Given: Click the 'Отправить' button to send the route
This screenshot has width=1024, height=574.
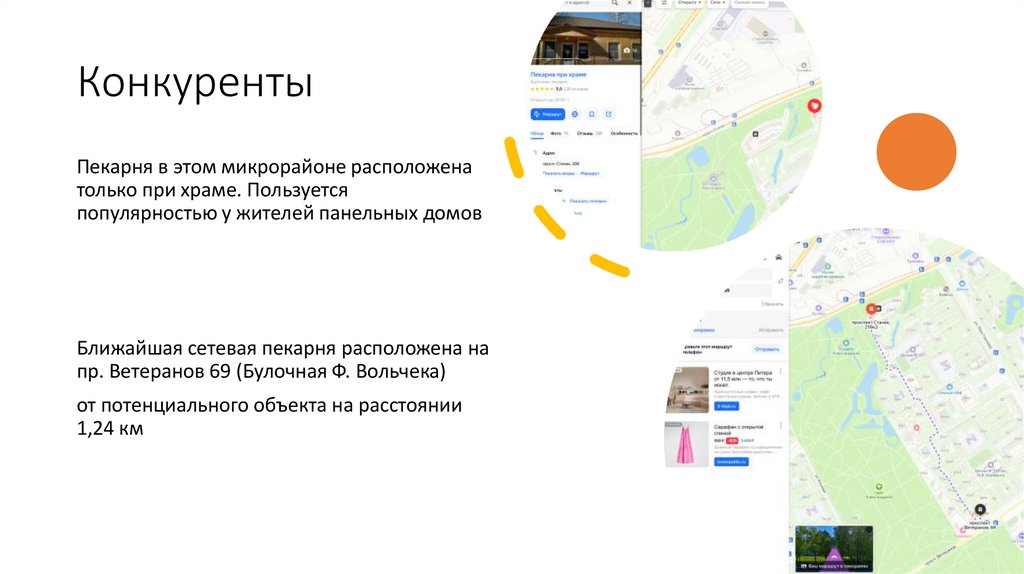Looking at the screenshot, I should (x=767, y=349).
